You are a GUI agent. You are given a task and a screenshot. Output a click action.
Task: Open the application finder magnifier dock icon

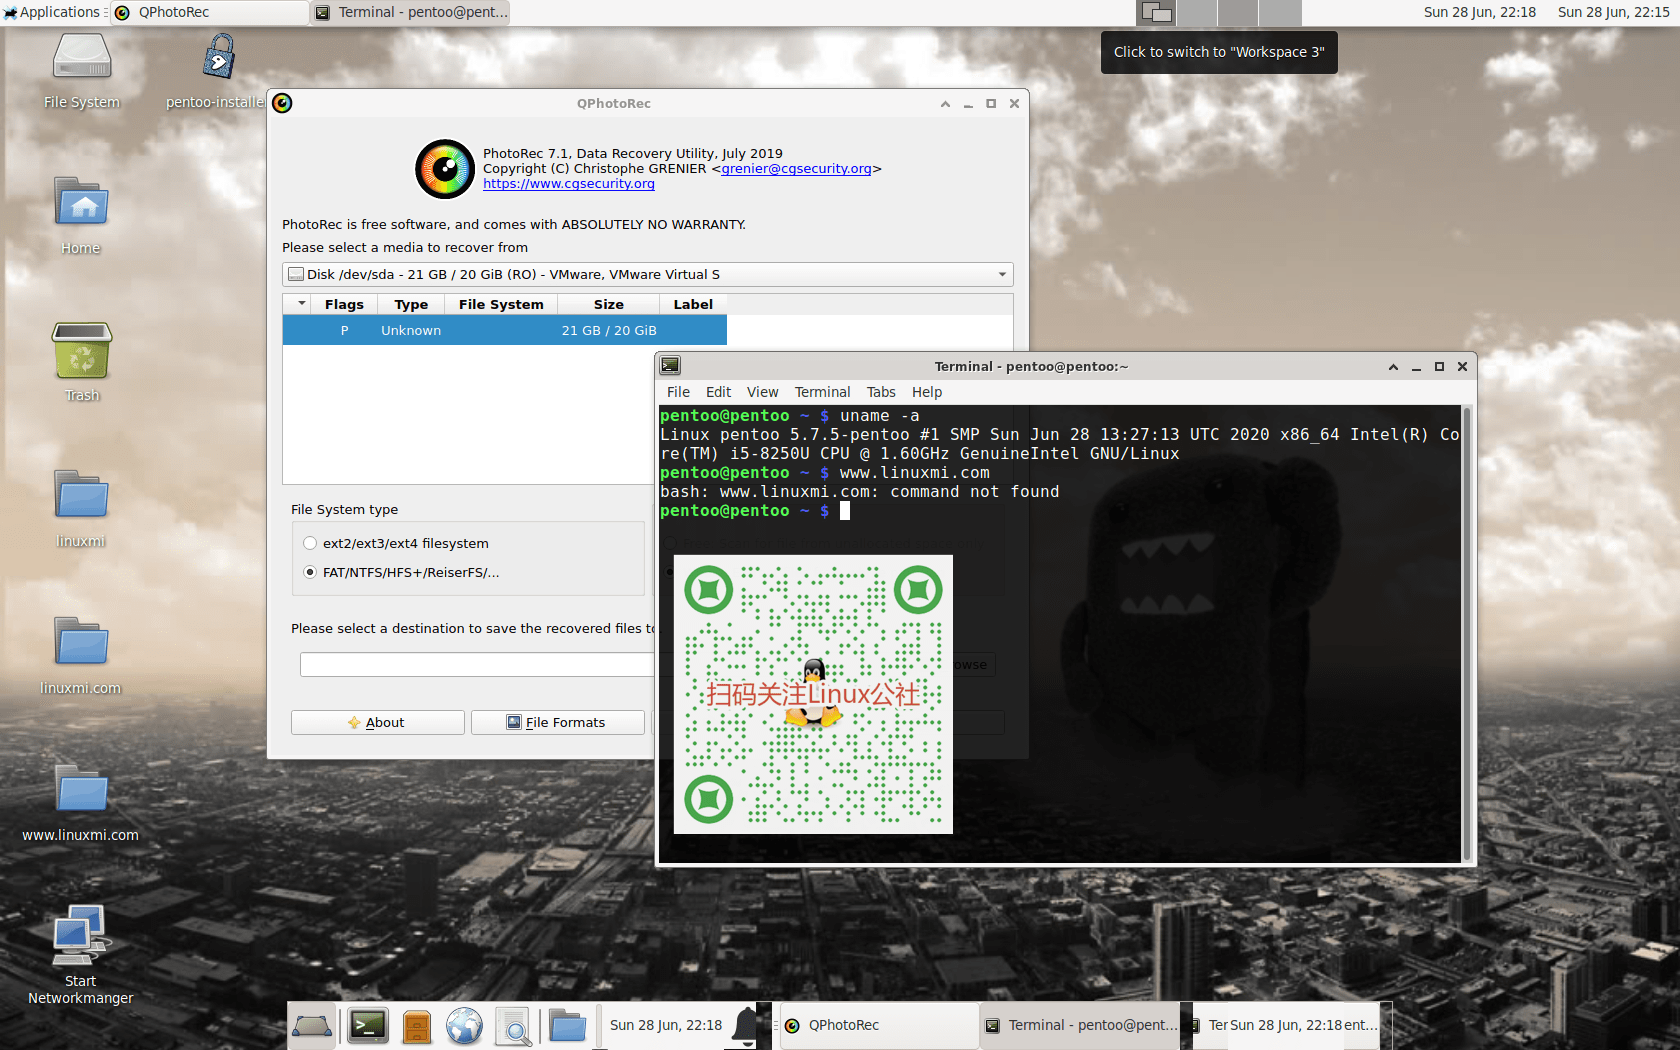tap(514, 1026)
